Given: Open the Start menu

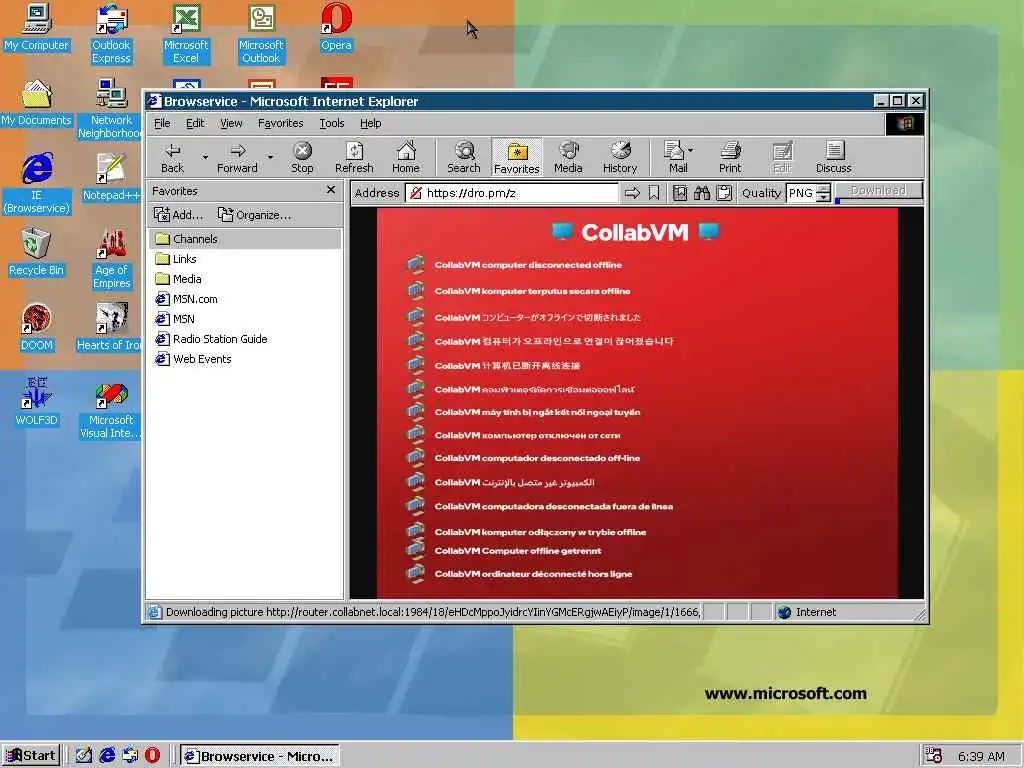Looking at the screenshot, I should click(31, 756).
